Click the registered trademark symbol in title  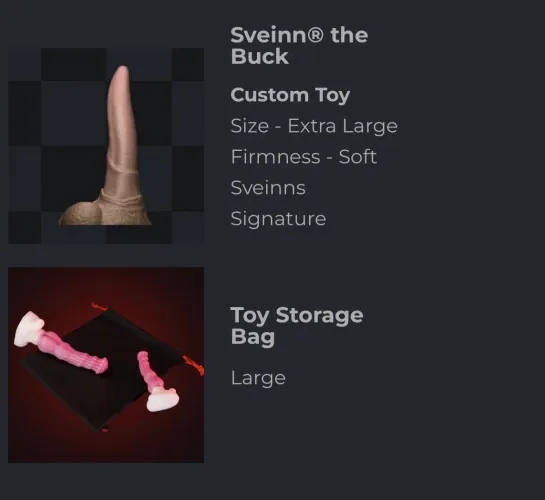(315, 35)
